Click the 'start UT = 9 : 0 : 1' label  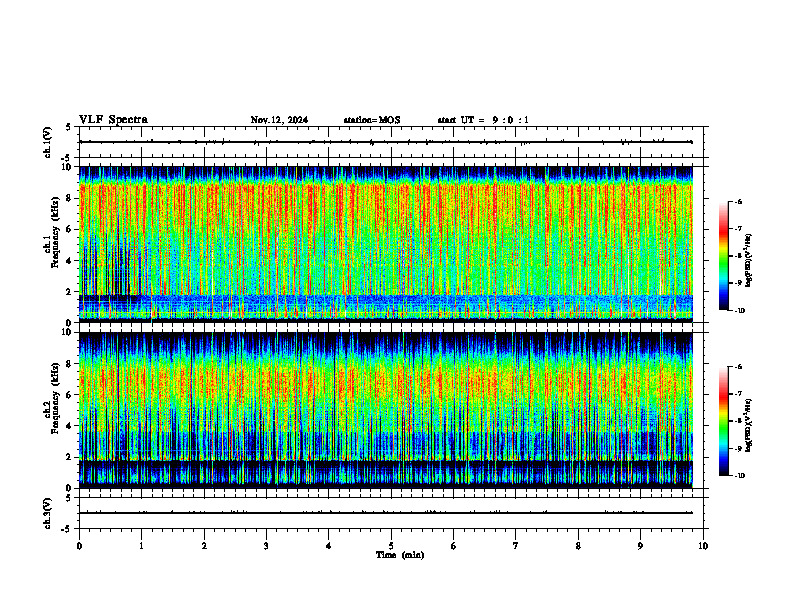click(x=483, y=120)
